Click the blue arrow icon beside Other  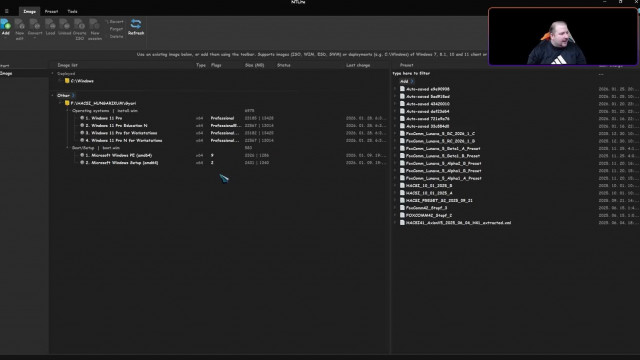point(73,96)
